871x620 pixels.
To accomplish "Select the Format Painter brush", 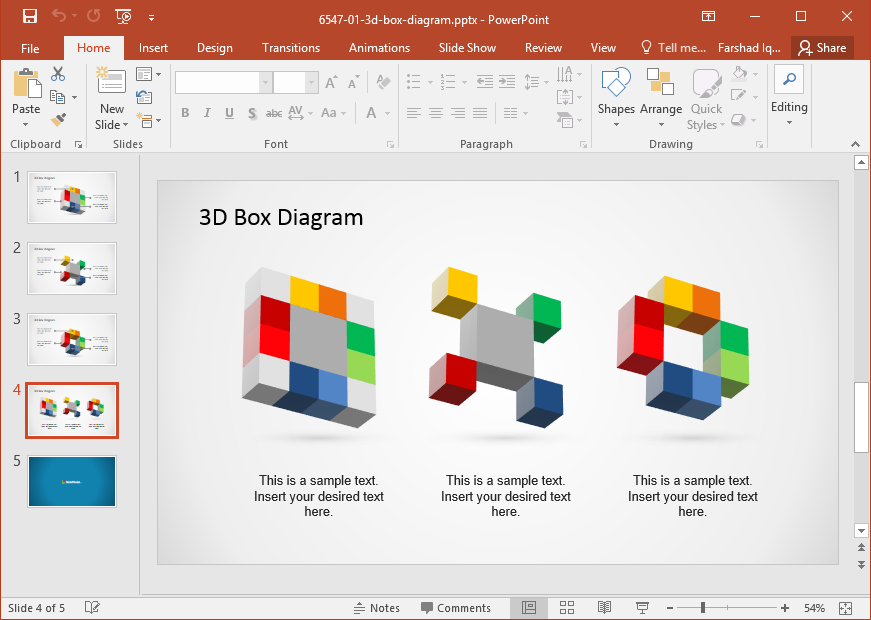I will pyautogui.click(x=58, y=120).
